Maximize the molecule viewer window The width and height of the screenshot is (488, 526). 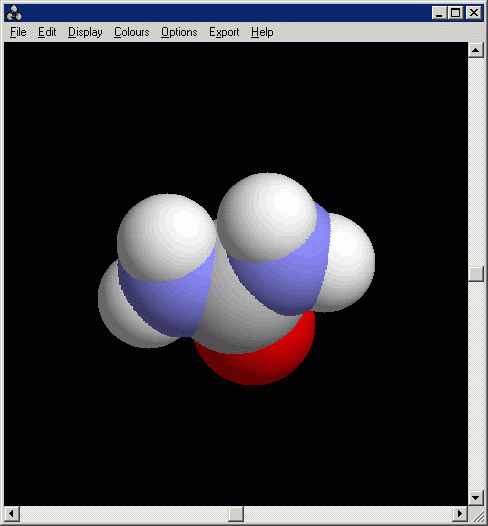[x=455, y=13]
